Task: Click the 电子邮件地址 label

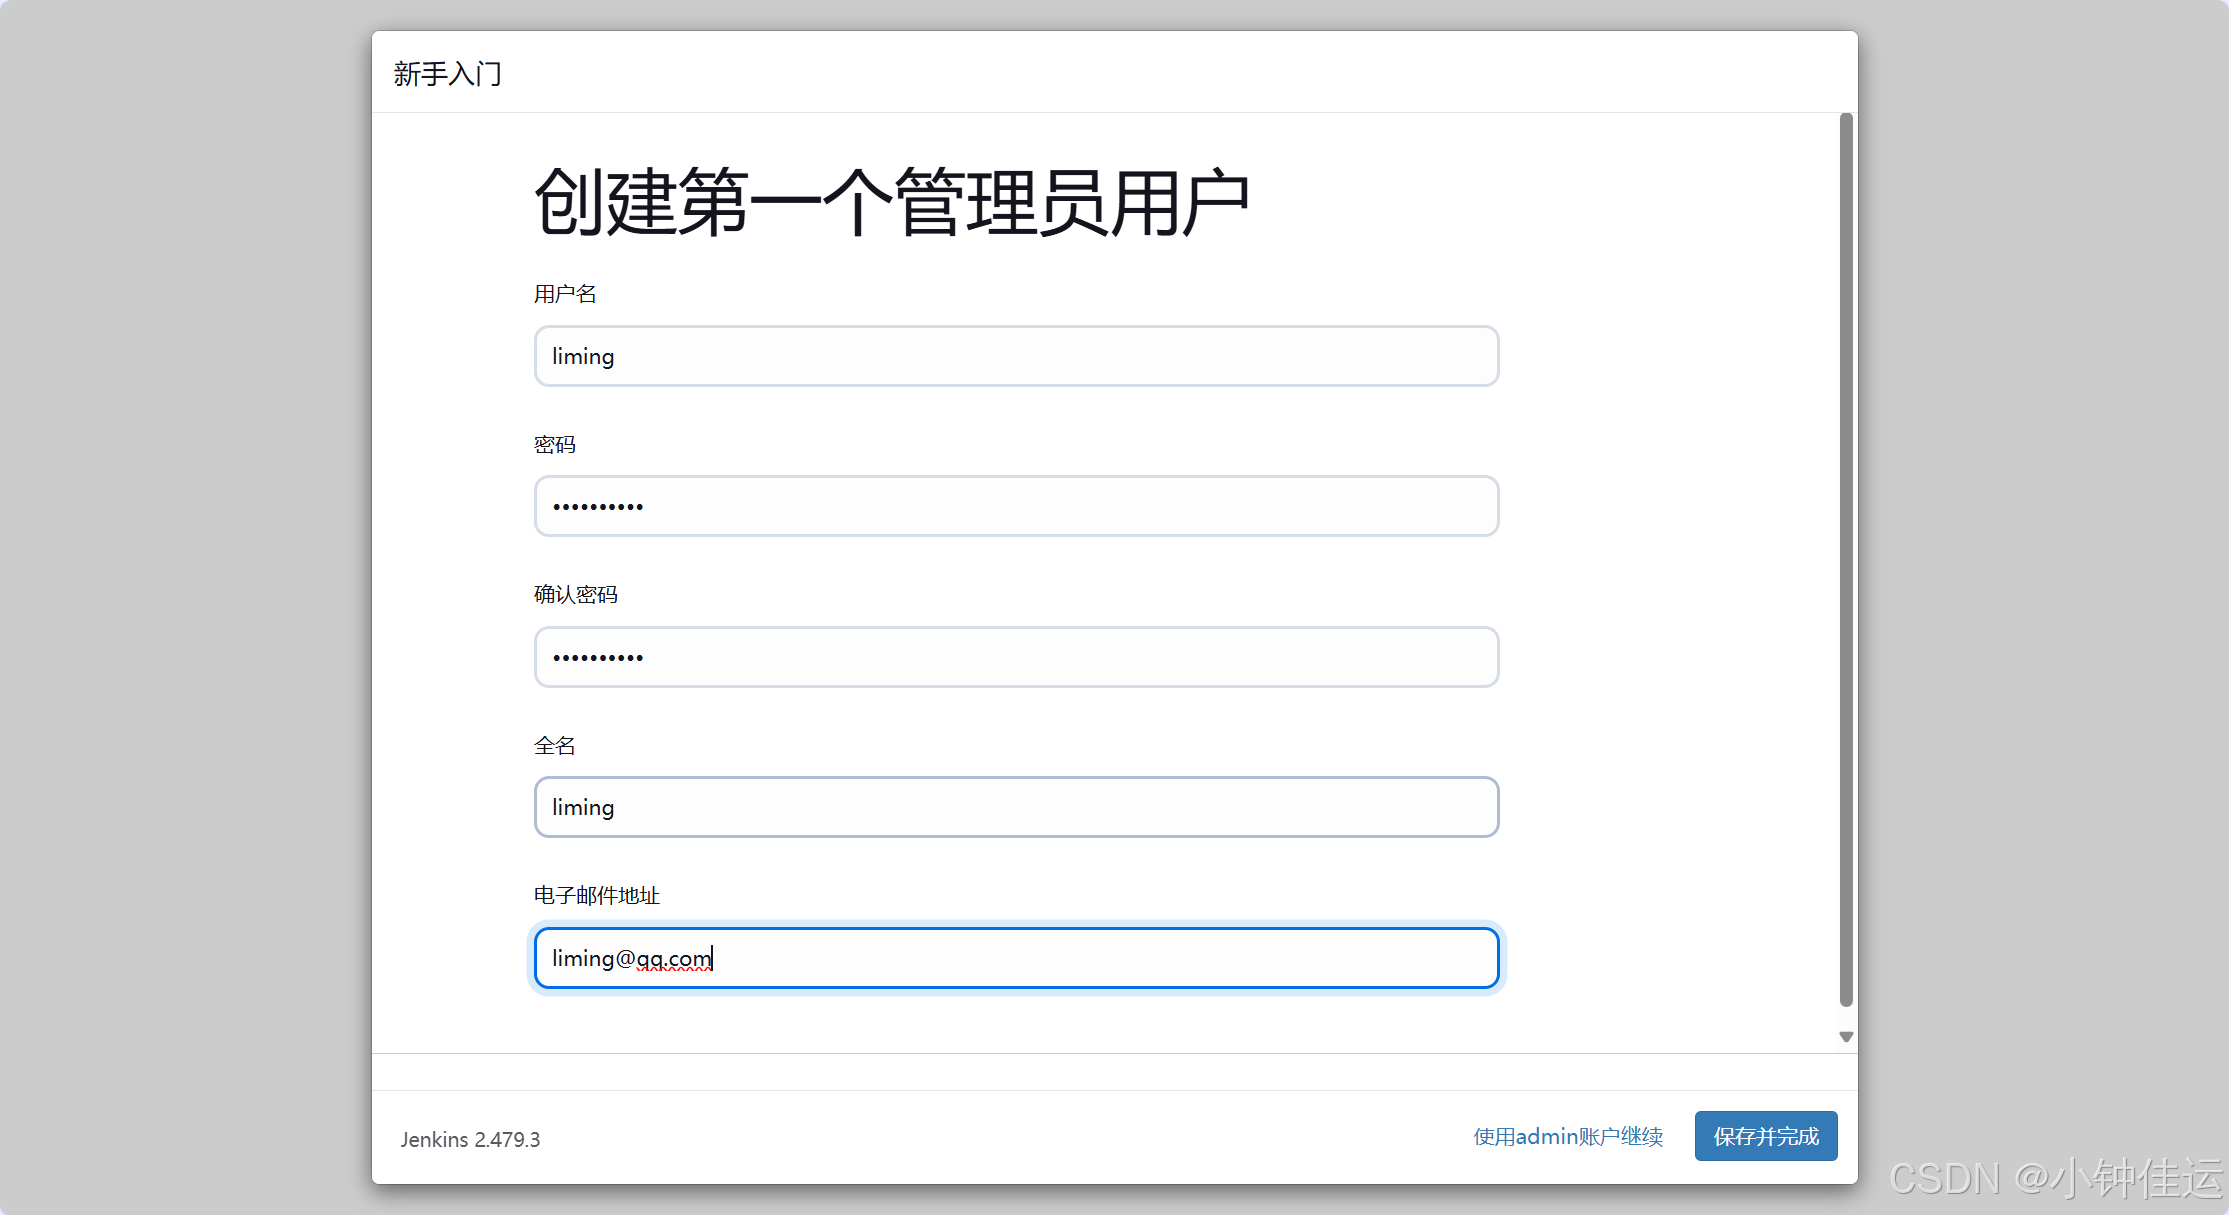Action: click(597, 896)
